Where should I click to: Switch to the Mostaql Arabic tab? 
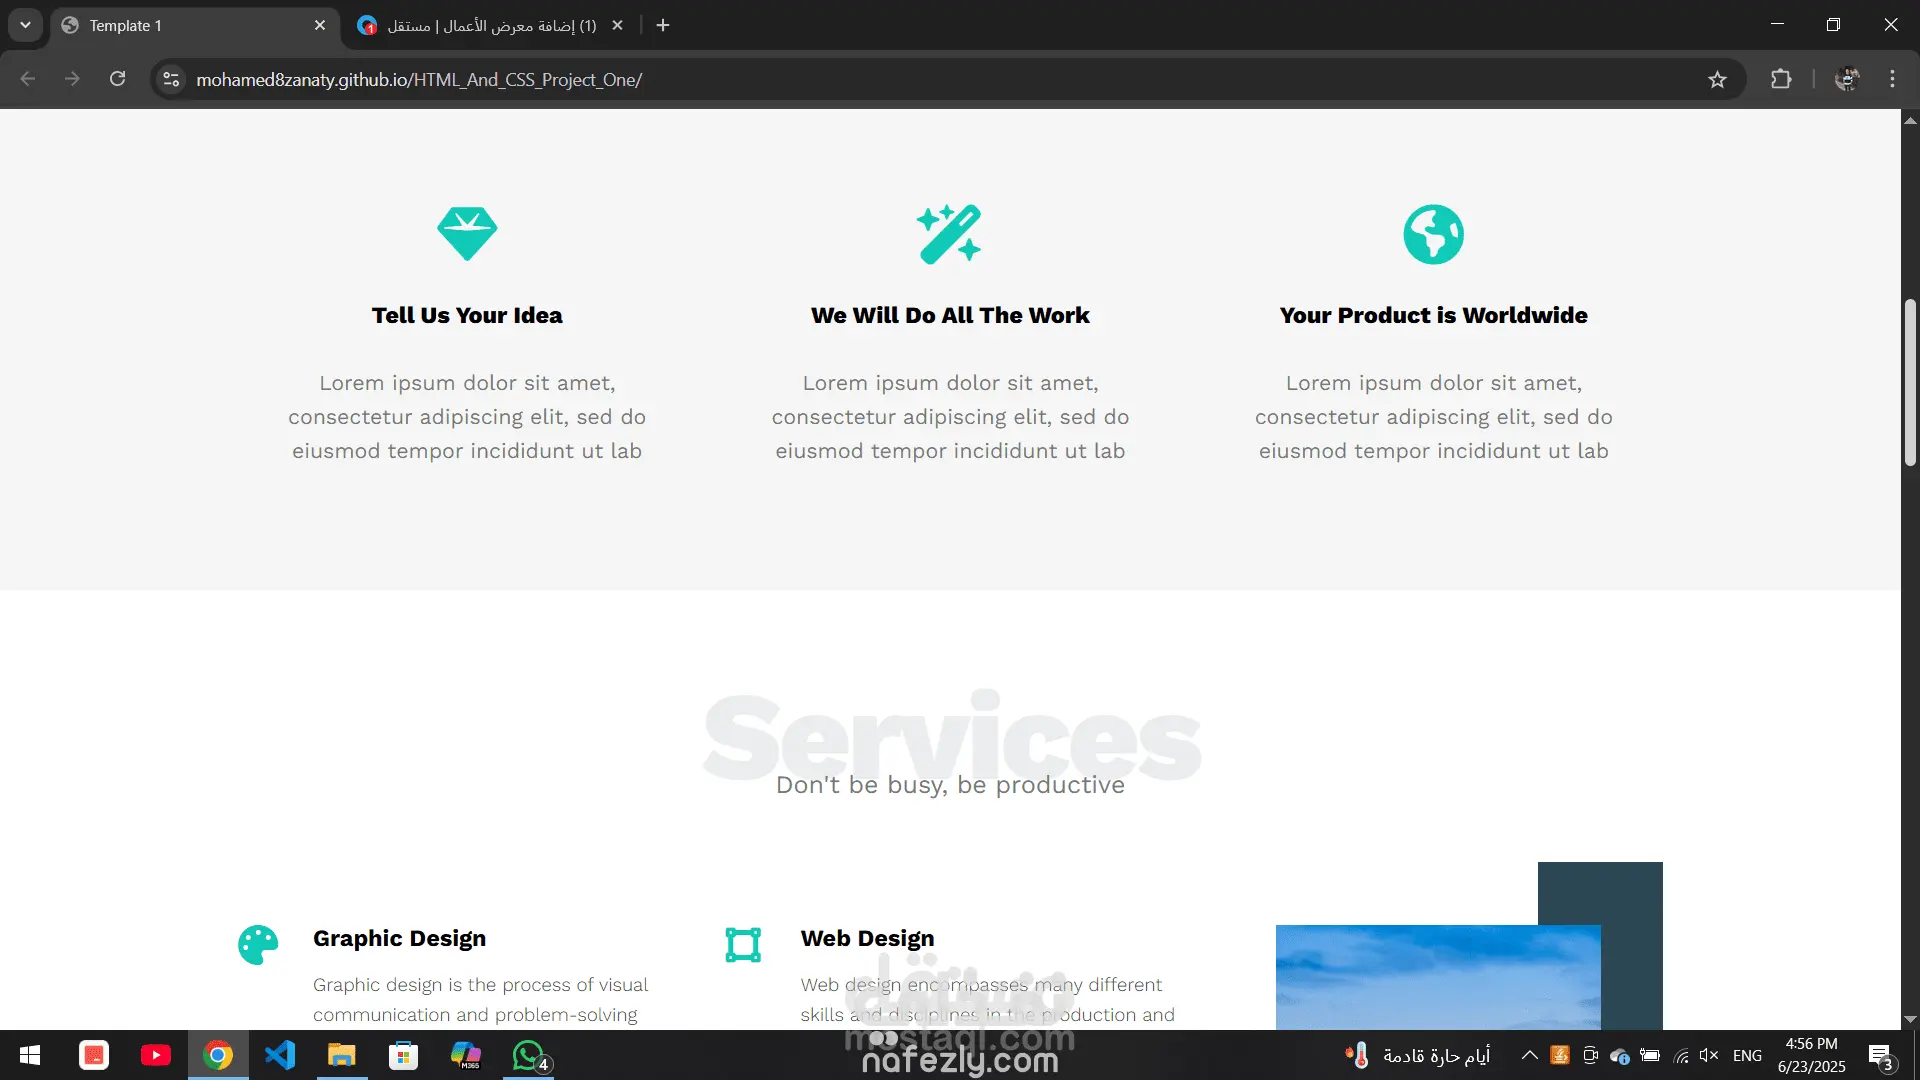tap(490, 25)
